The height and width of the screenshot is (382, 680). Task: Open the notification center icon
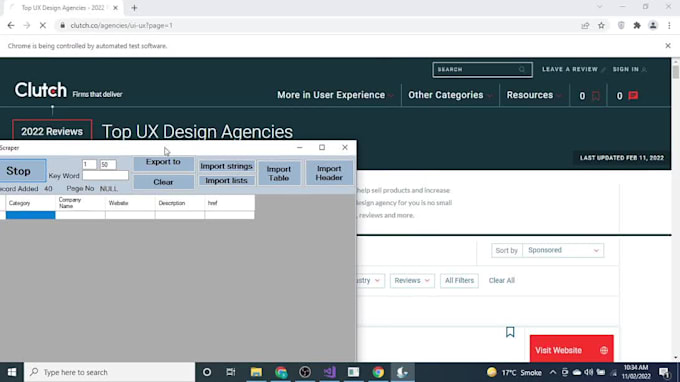click(x=664, y=372)
